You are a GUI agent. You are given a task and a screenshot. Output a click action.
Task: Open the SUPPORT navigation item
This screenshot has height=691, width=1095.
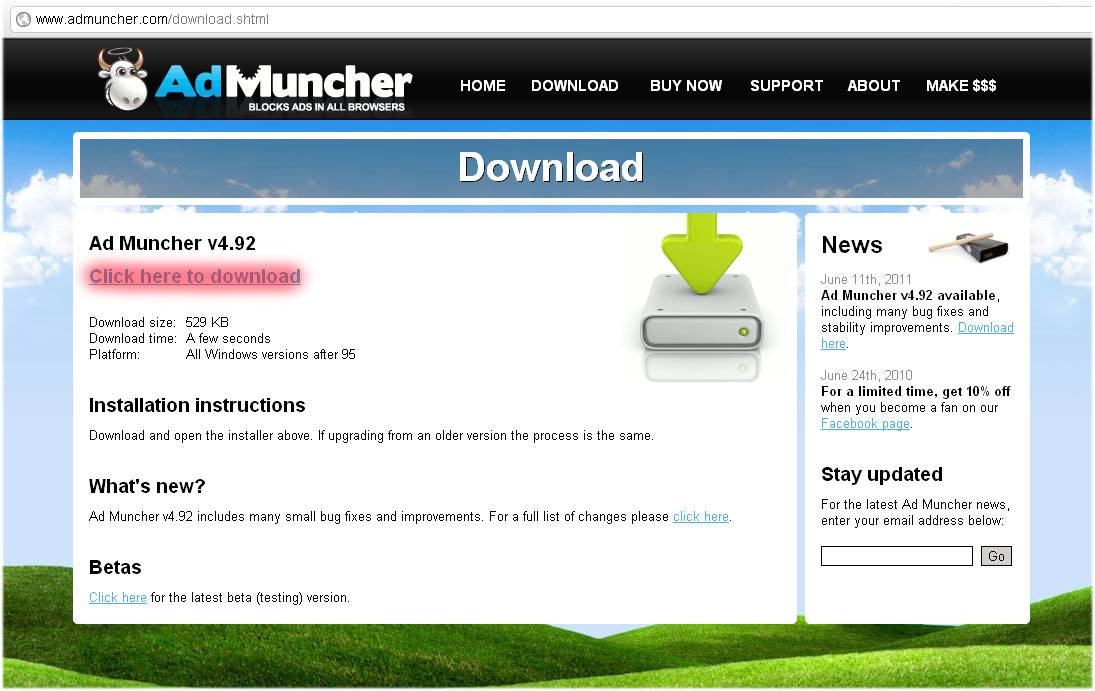tap(786, 86)
